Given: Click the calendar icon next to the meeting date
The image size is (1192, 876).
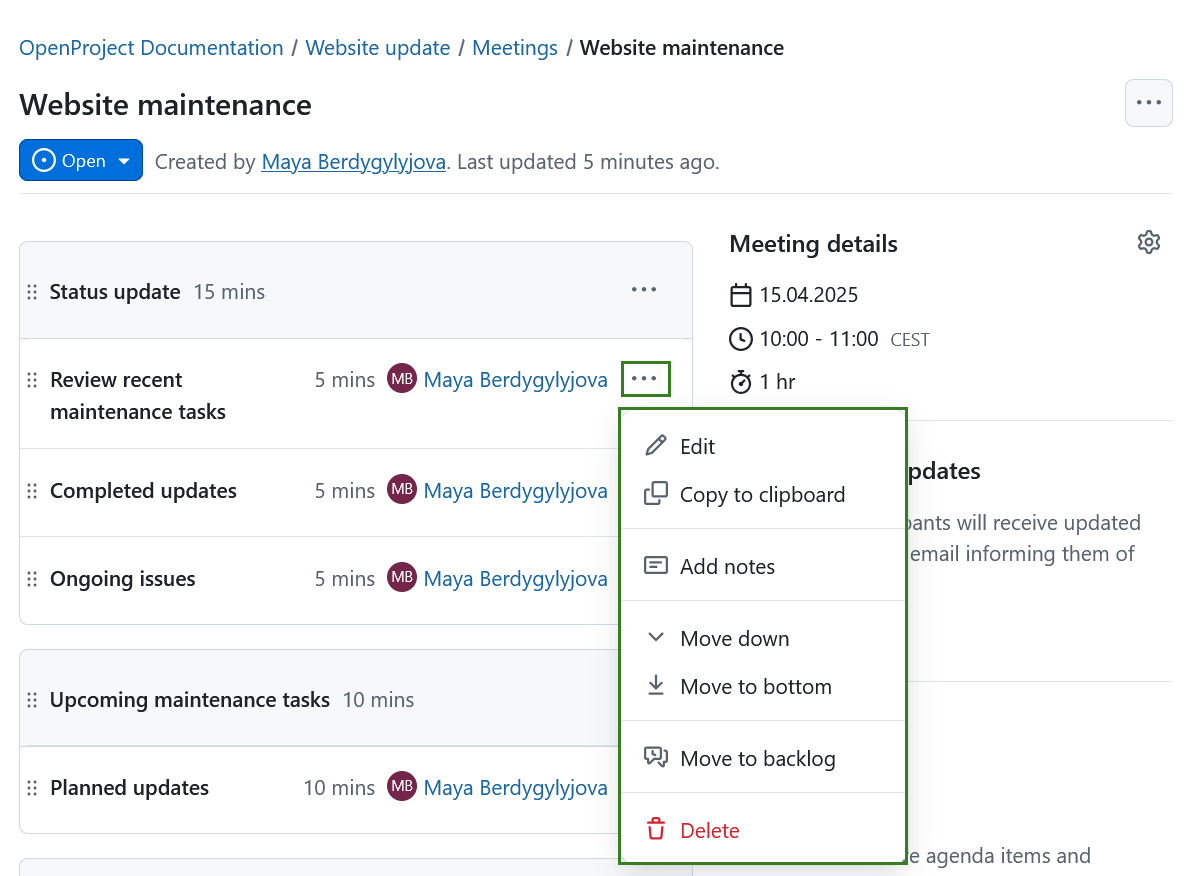Looking at the screenshot, I should click(740, 295).
